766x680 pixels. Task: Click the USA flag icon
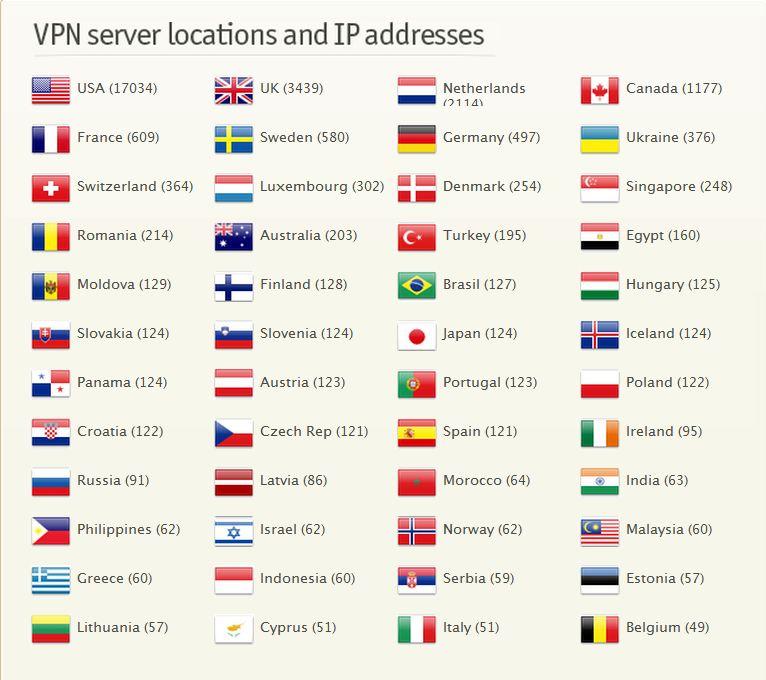[51, 90]
